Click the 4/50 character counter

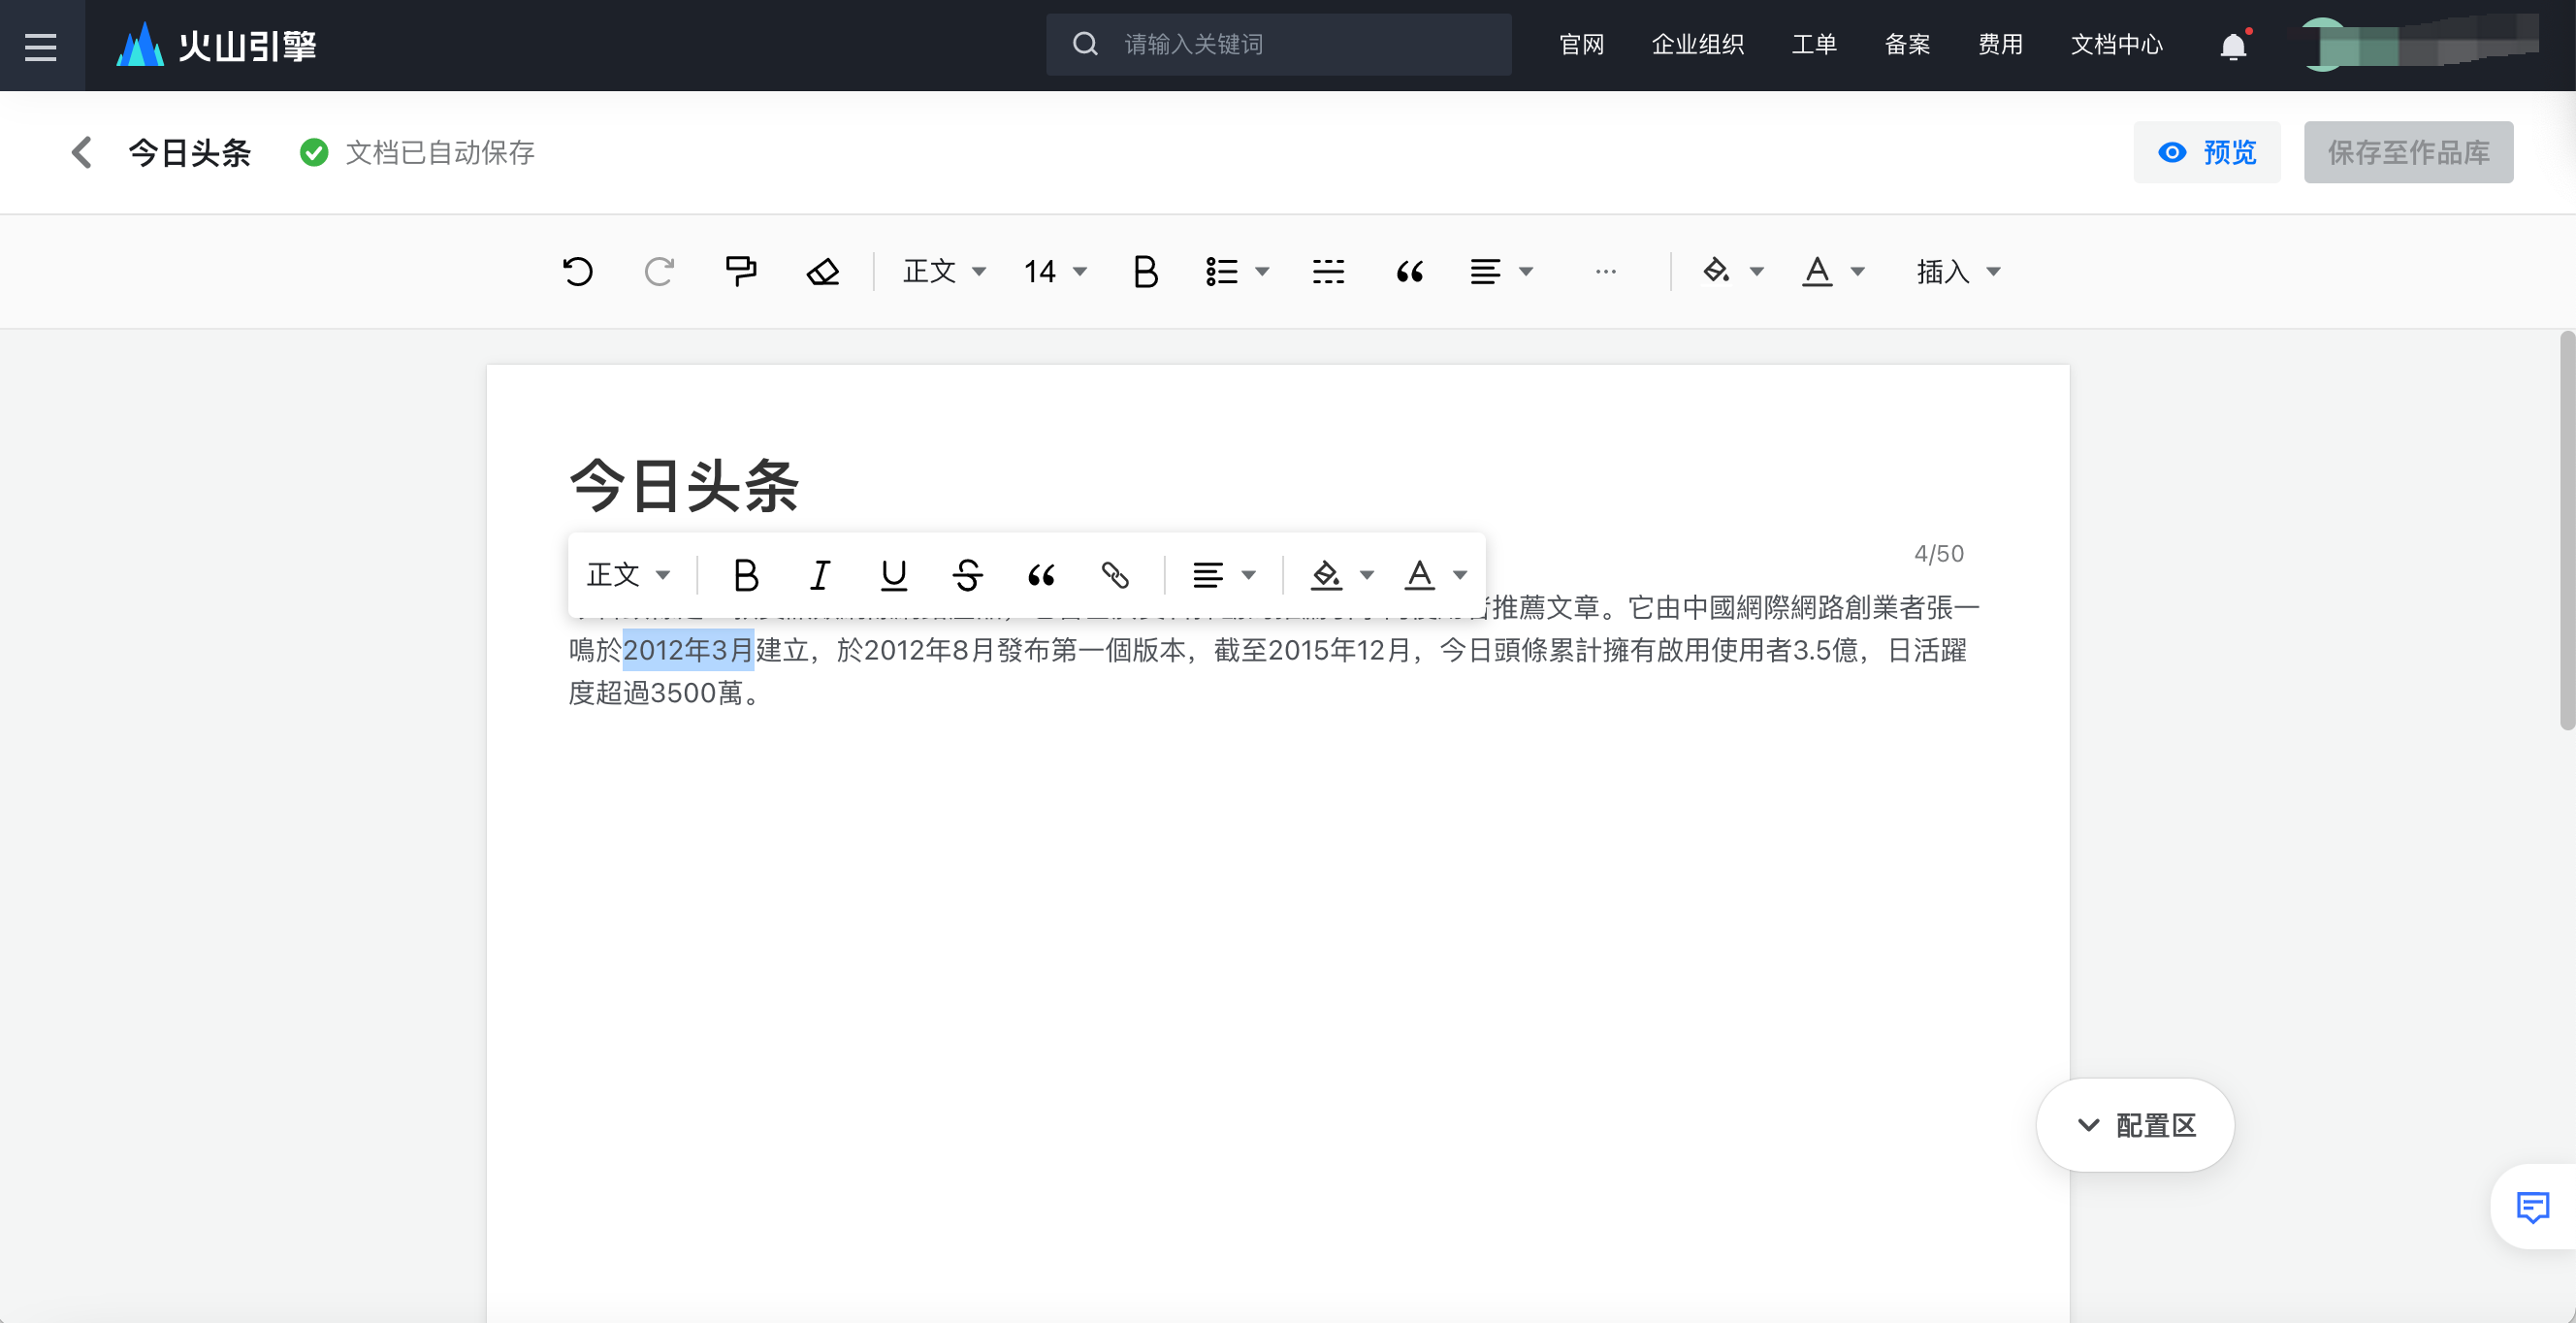pyautogui.click(x=1938, y=554)
